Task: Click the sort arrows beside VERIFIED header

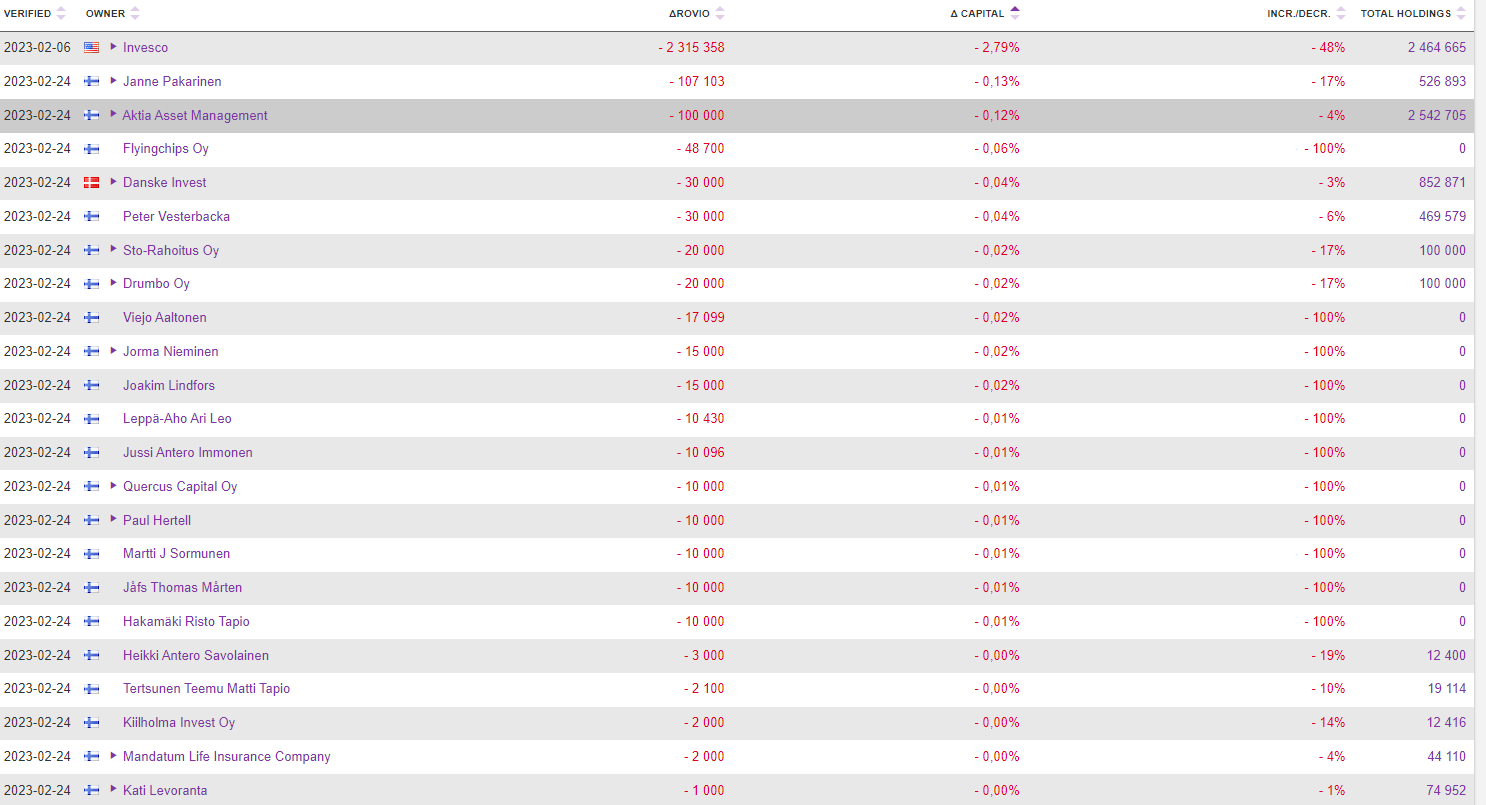Action: point(61,13)
